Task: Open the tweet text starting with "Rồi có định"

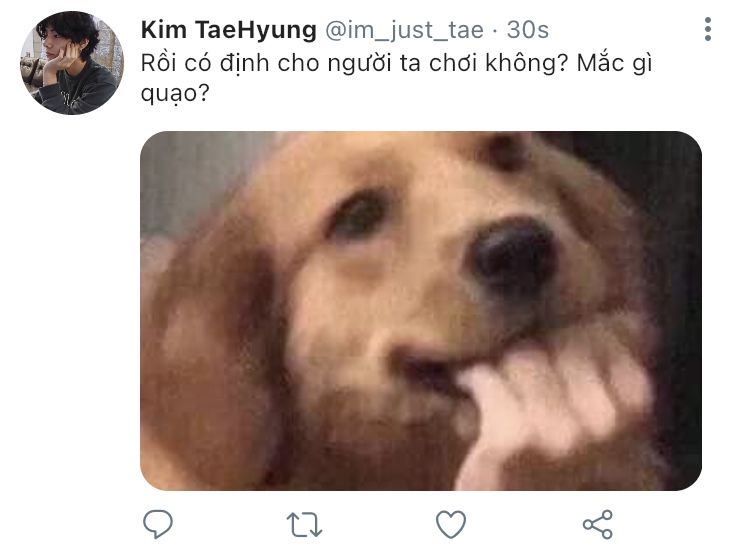Action: [397, 78]
